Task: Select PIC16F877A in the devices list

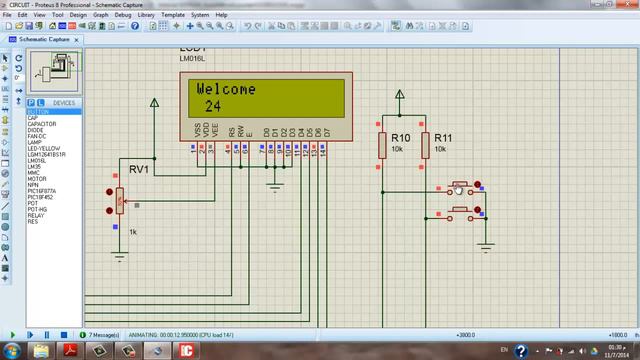Action: (x=42, y=191)
